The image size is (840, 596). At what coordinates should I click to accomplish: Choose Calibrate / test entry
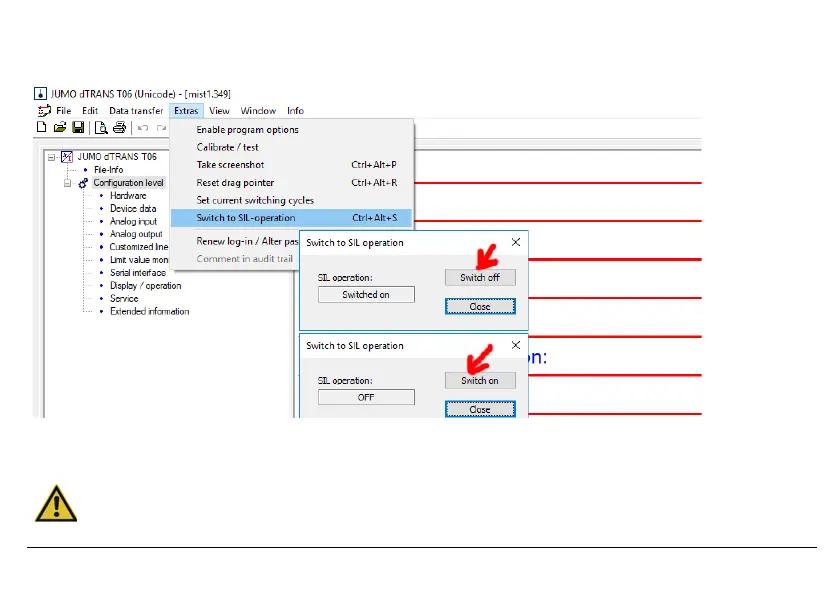click(291, 147)
